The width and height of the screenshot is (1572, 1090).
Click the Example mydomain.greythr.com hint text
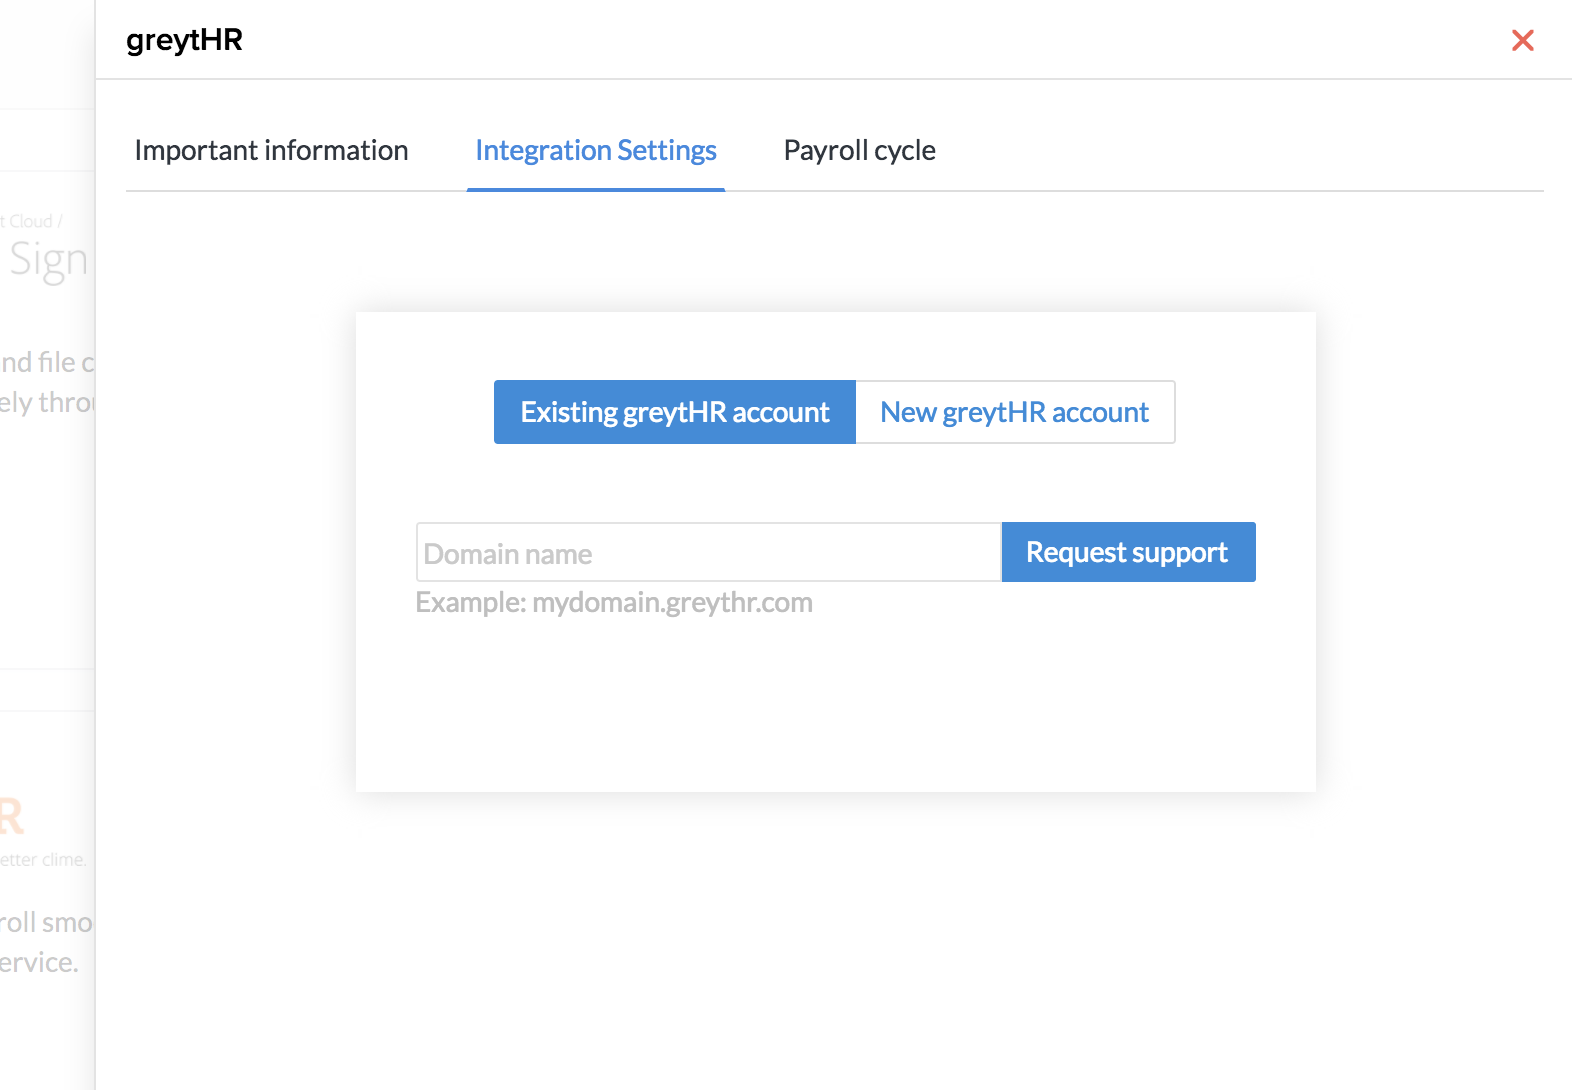[x=614, y=603]
